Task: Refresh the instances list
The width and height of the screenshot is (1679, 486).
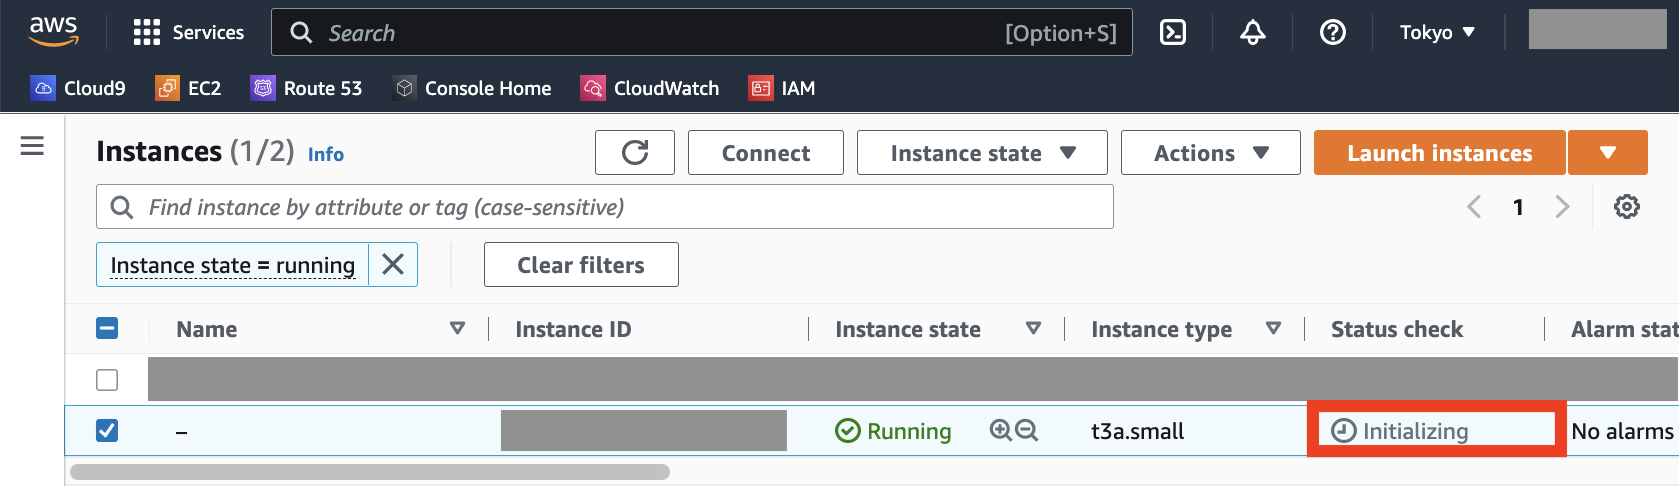Action: 635,153
